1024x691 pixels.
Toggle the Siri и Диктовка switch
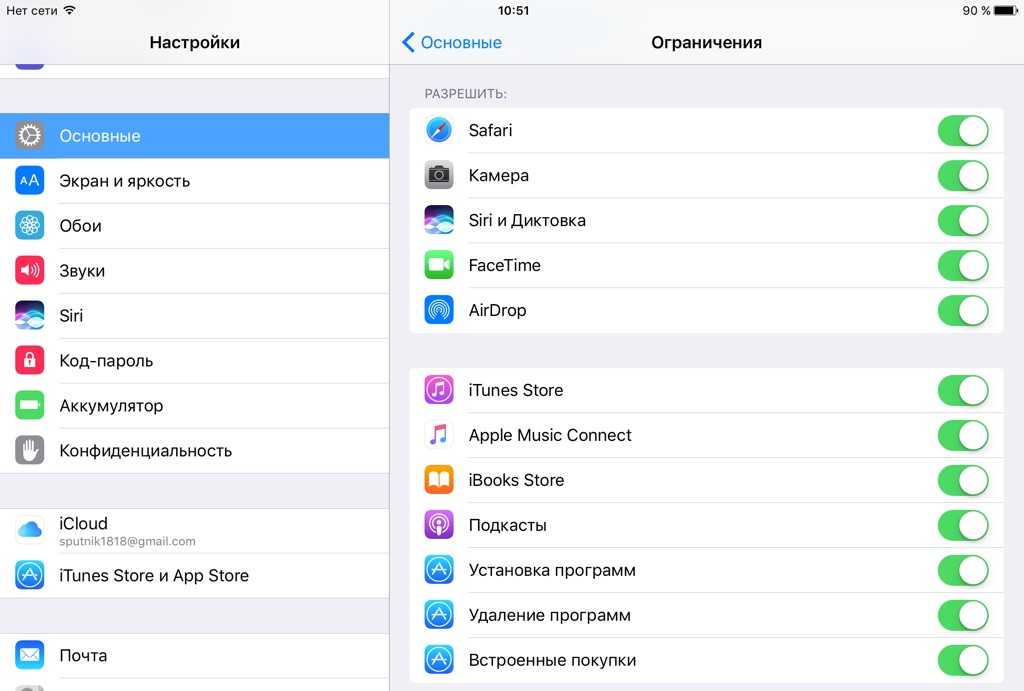pyautogui.click(x=963, y=221)
